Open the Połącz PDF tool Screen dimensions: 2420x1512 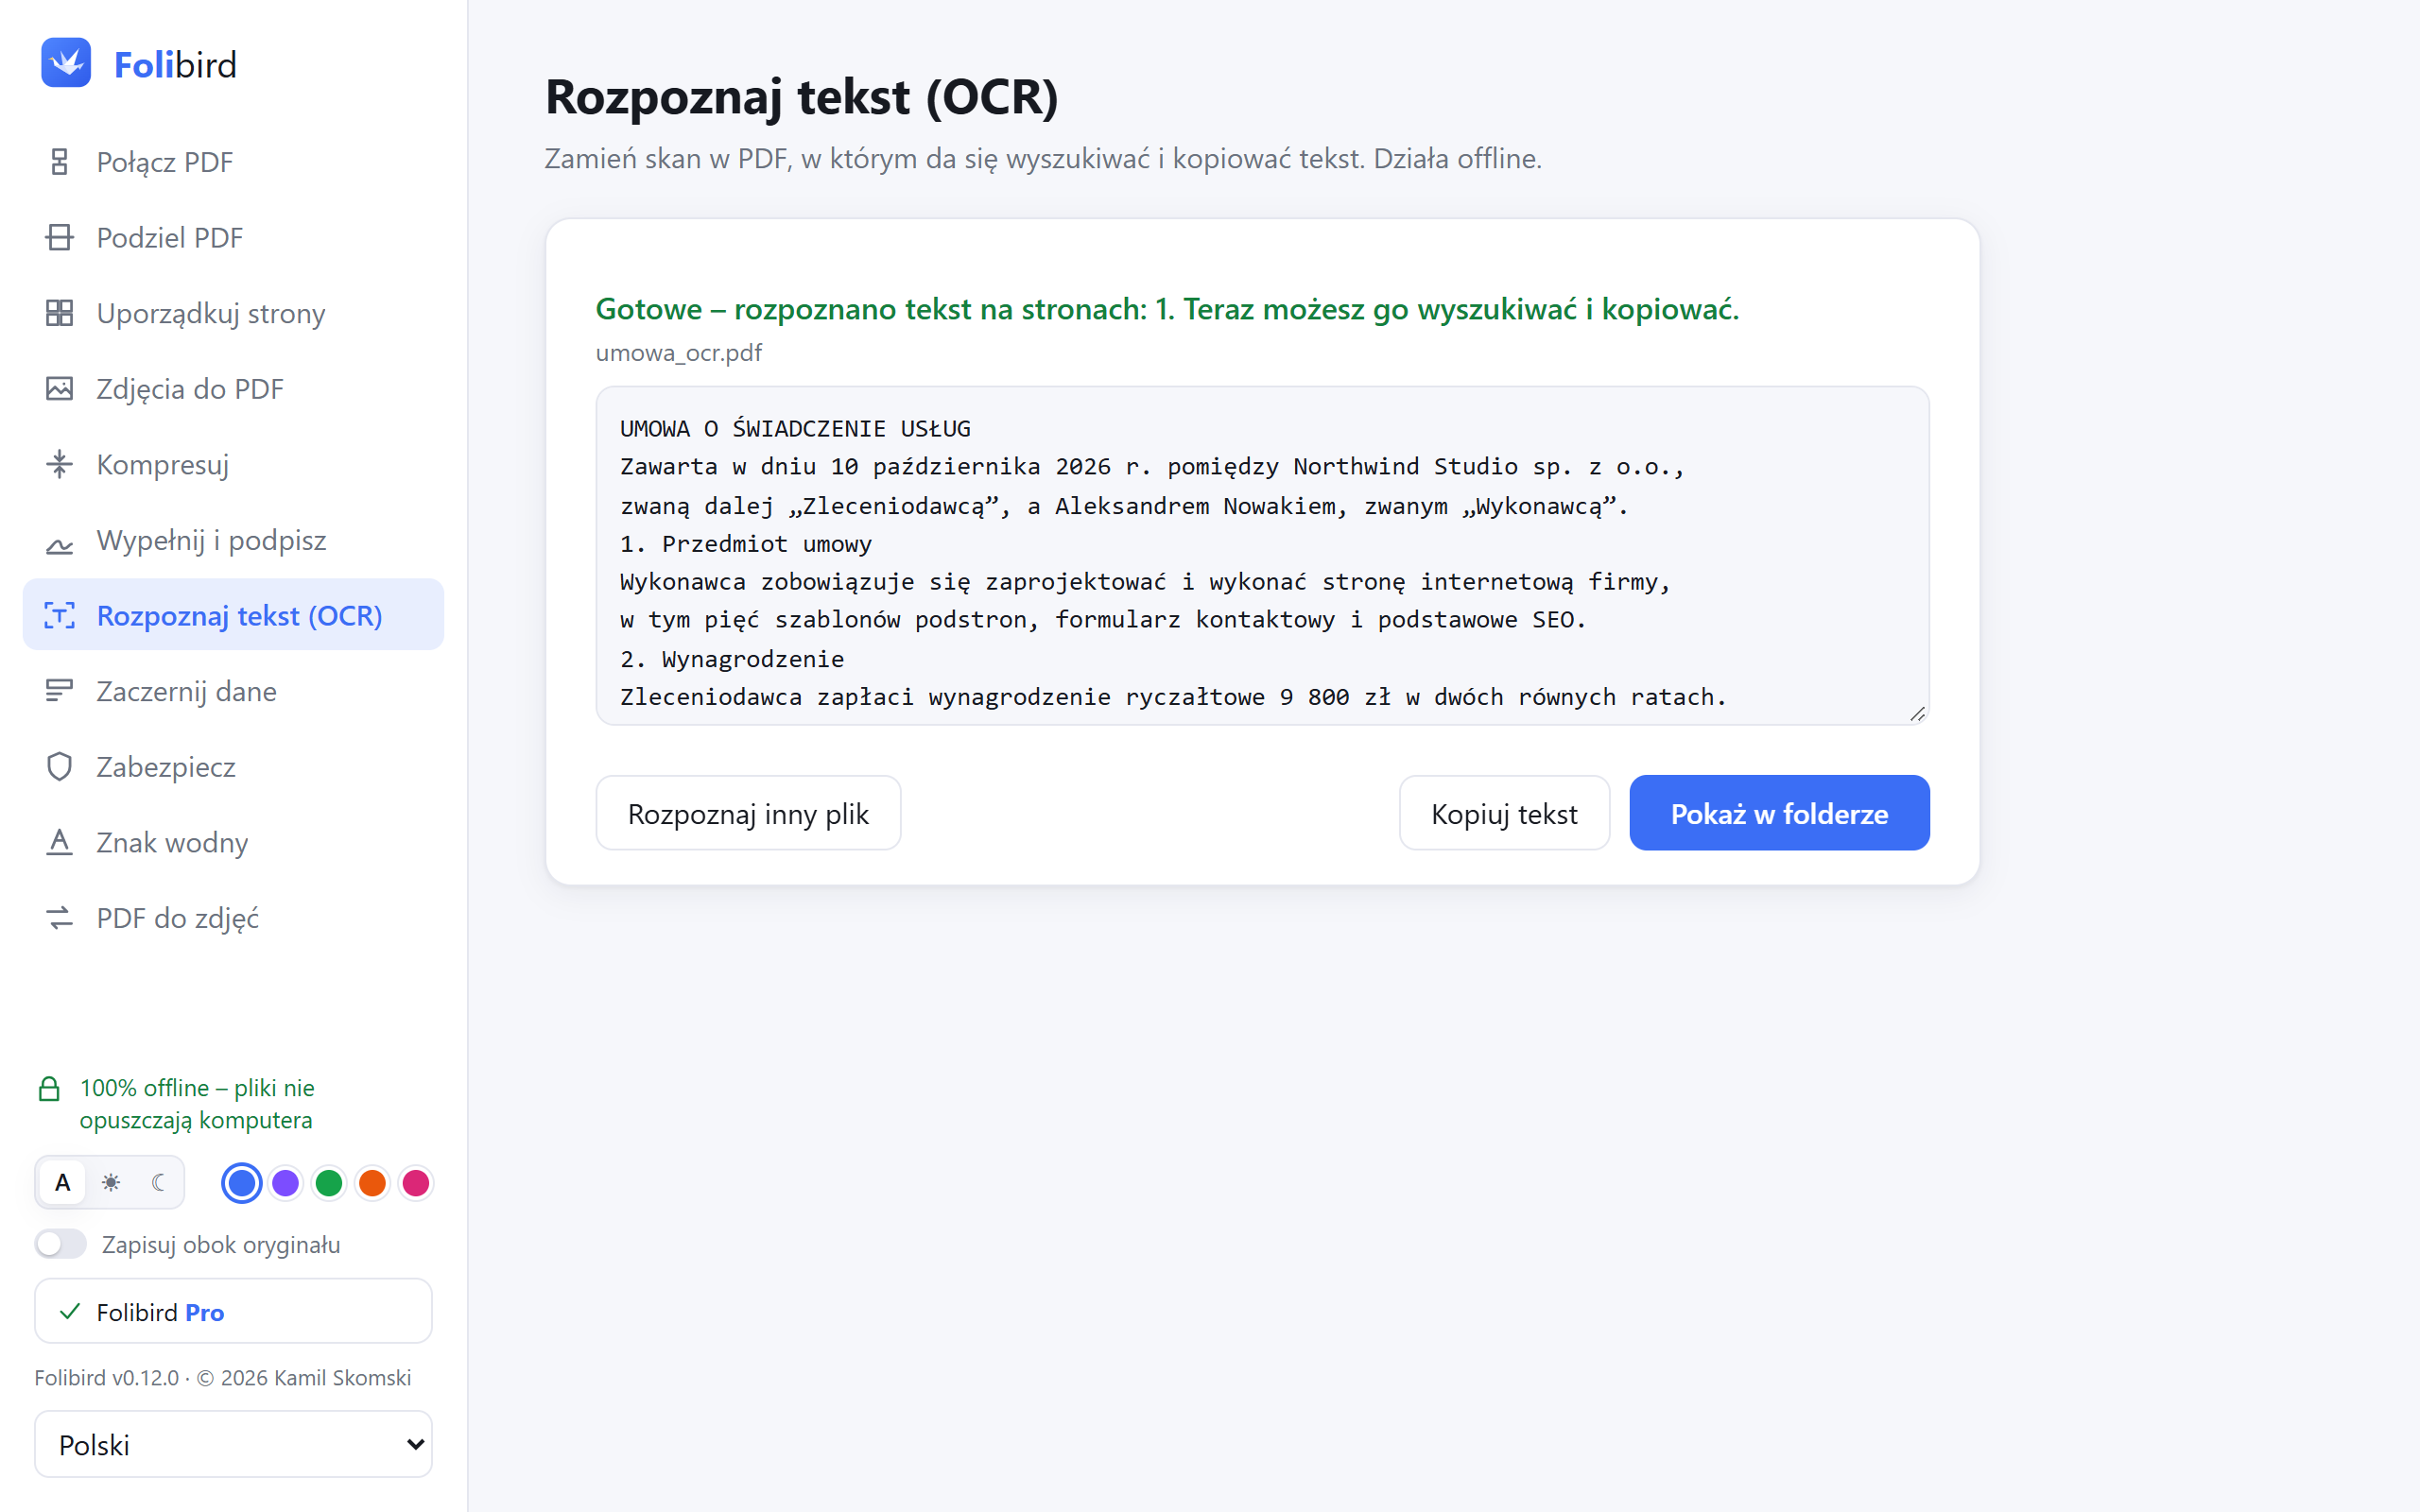(233, 162)
